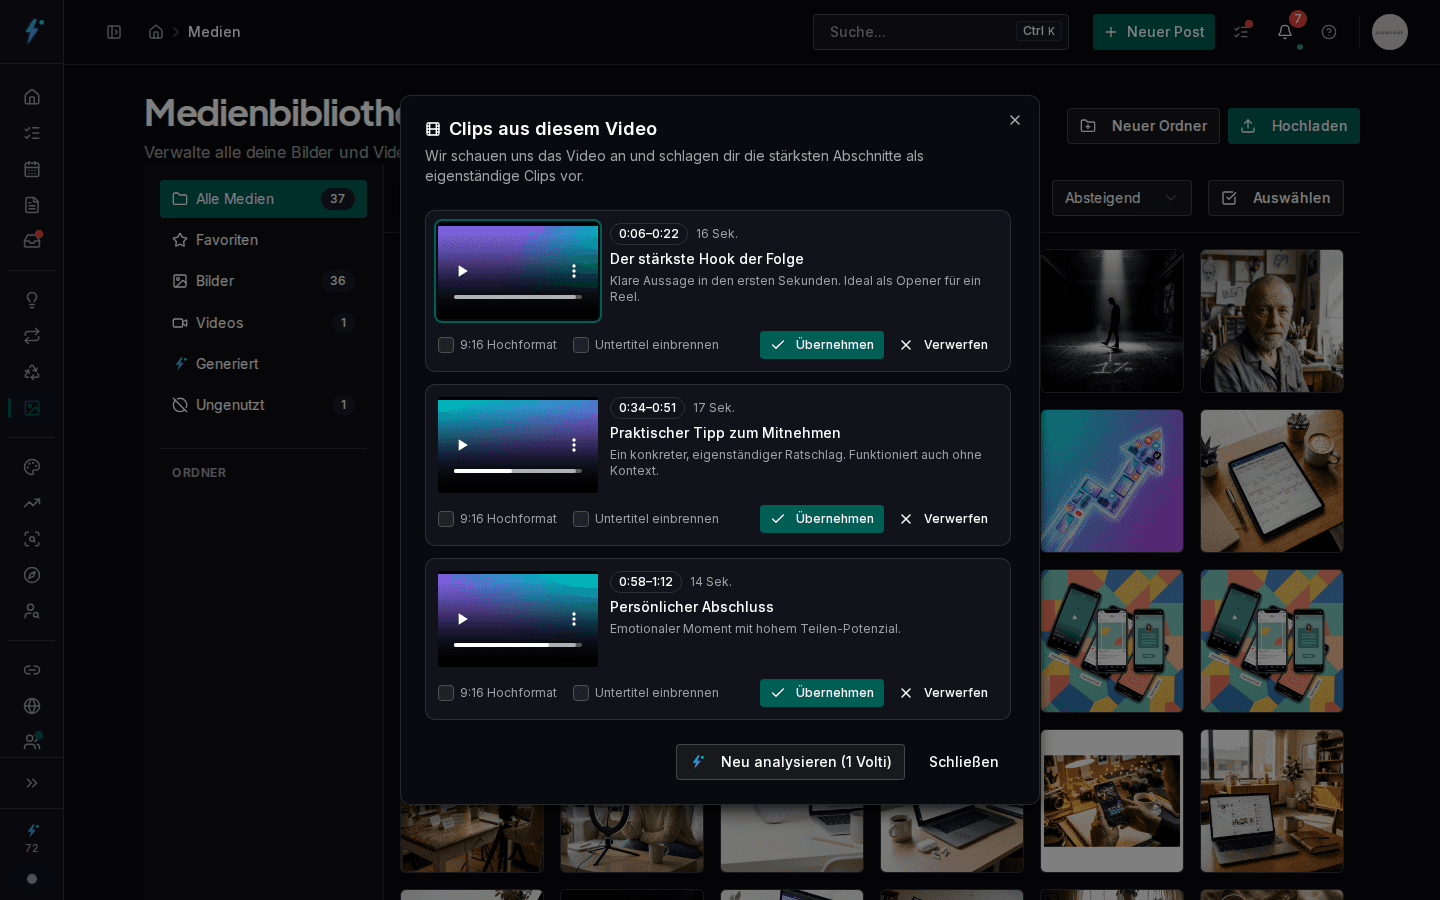Select the Bilder filter
Screen dimensions: 1440x900
coord(263,281)
